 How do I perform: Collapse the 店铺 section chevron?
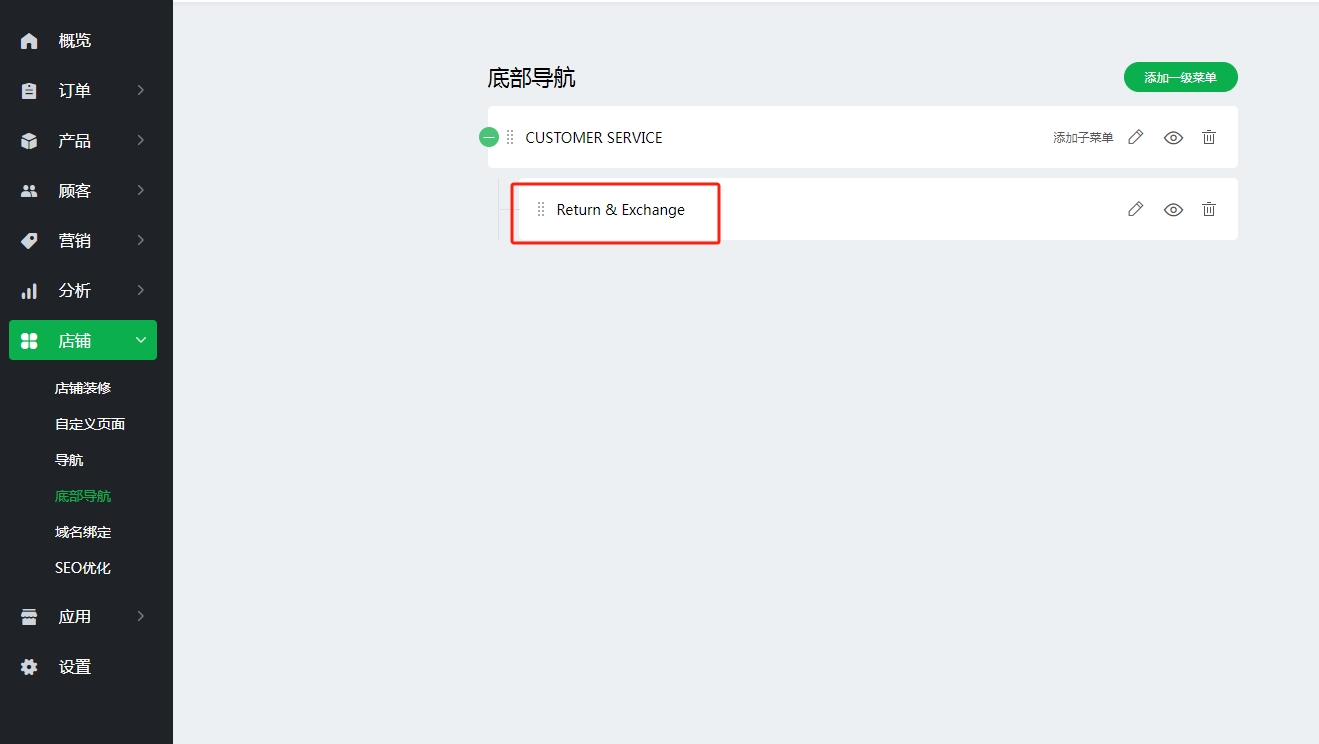(141, 340)
